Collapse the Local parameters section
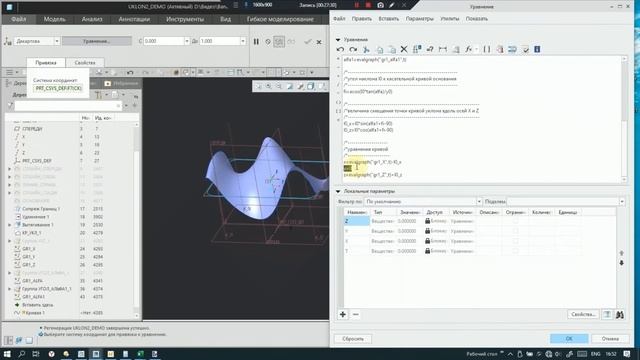This screenshot has width=640, height=360. 338,191
